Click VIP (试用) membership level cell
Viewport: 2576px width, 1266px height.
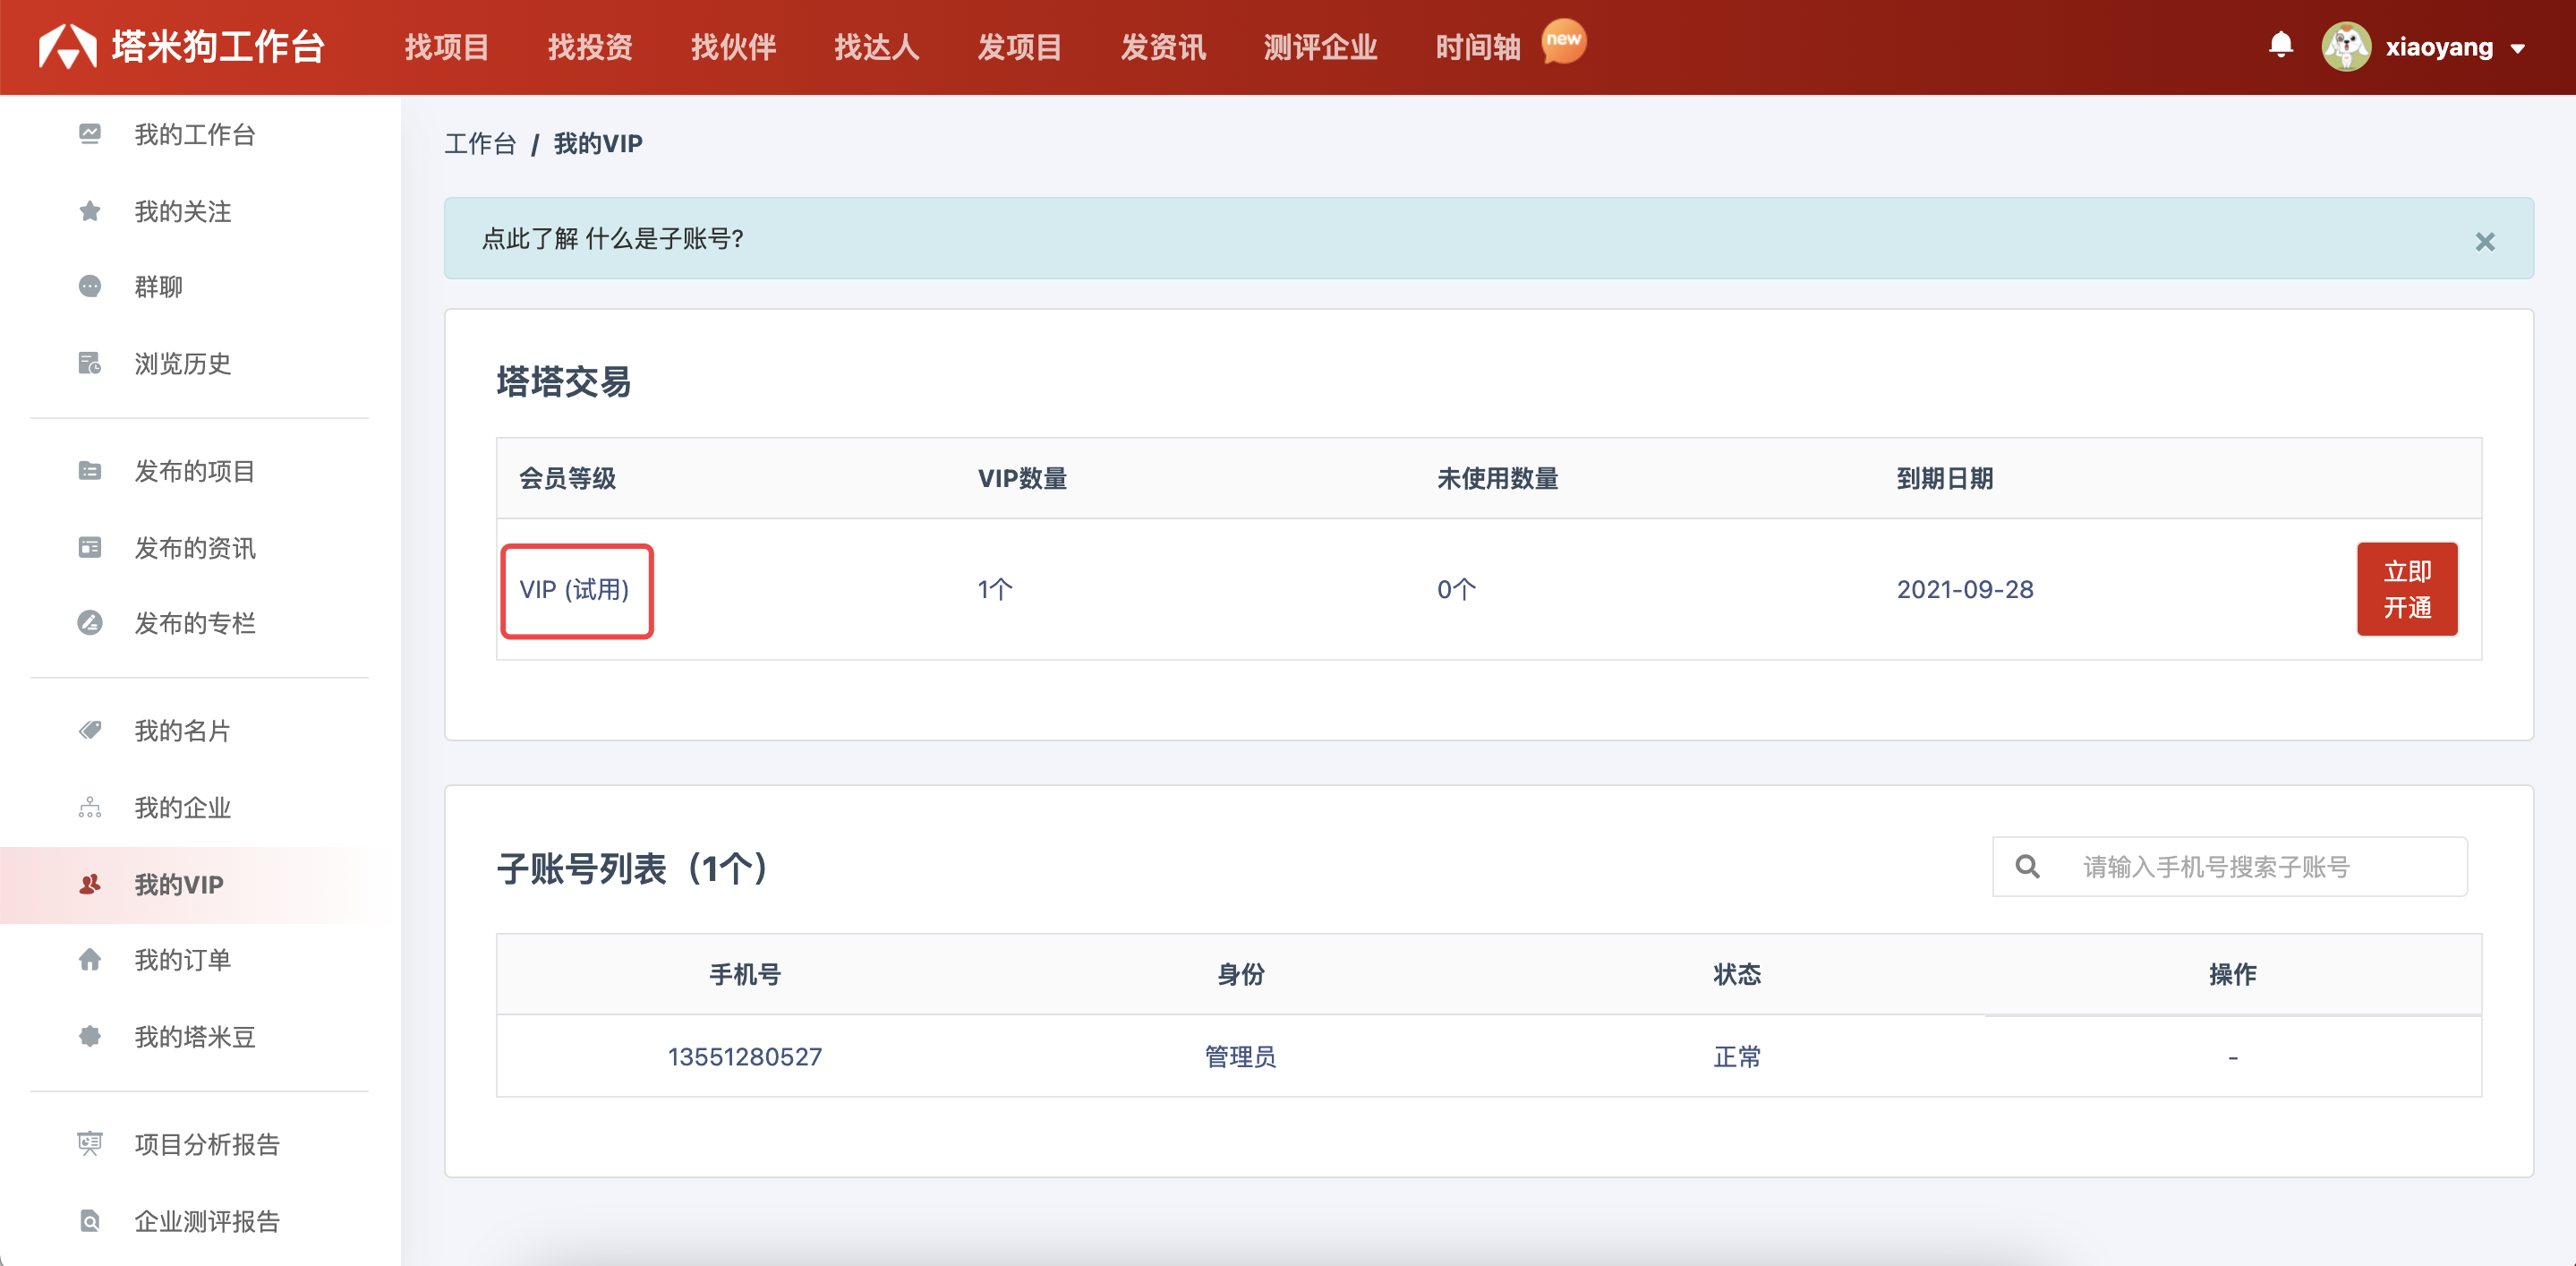(575, 590)
